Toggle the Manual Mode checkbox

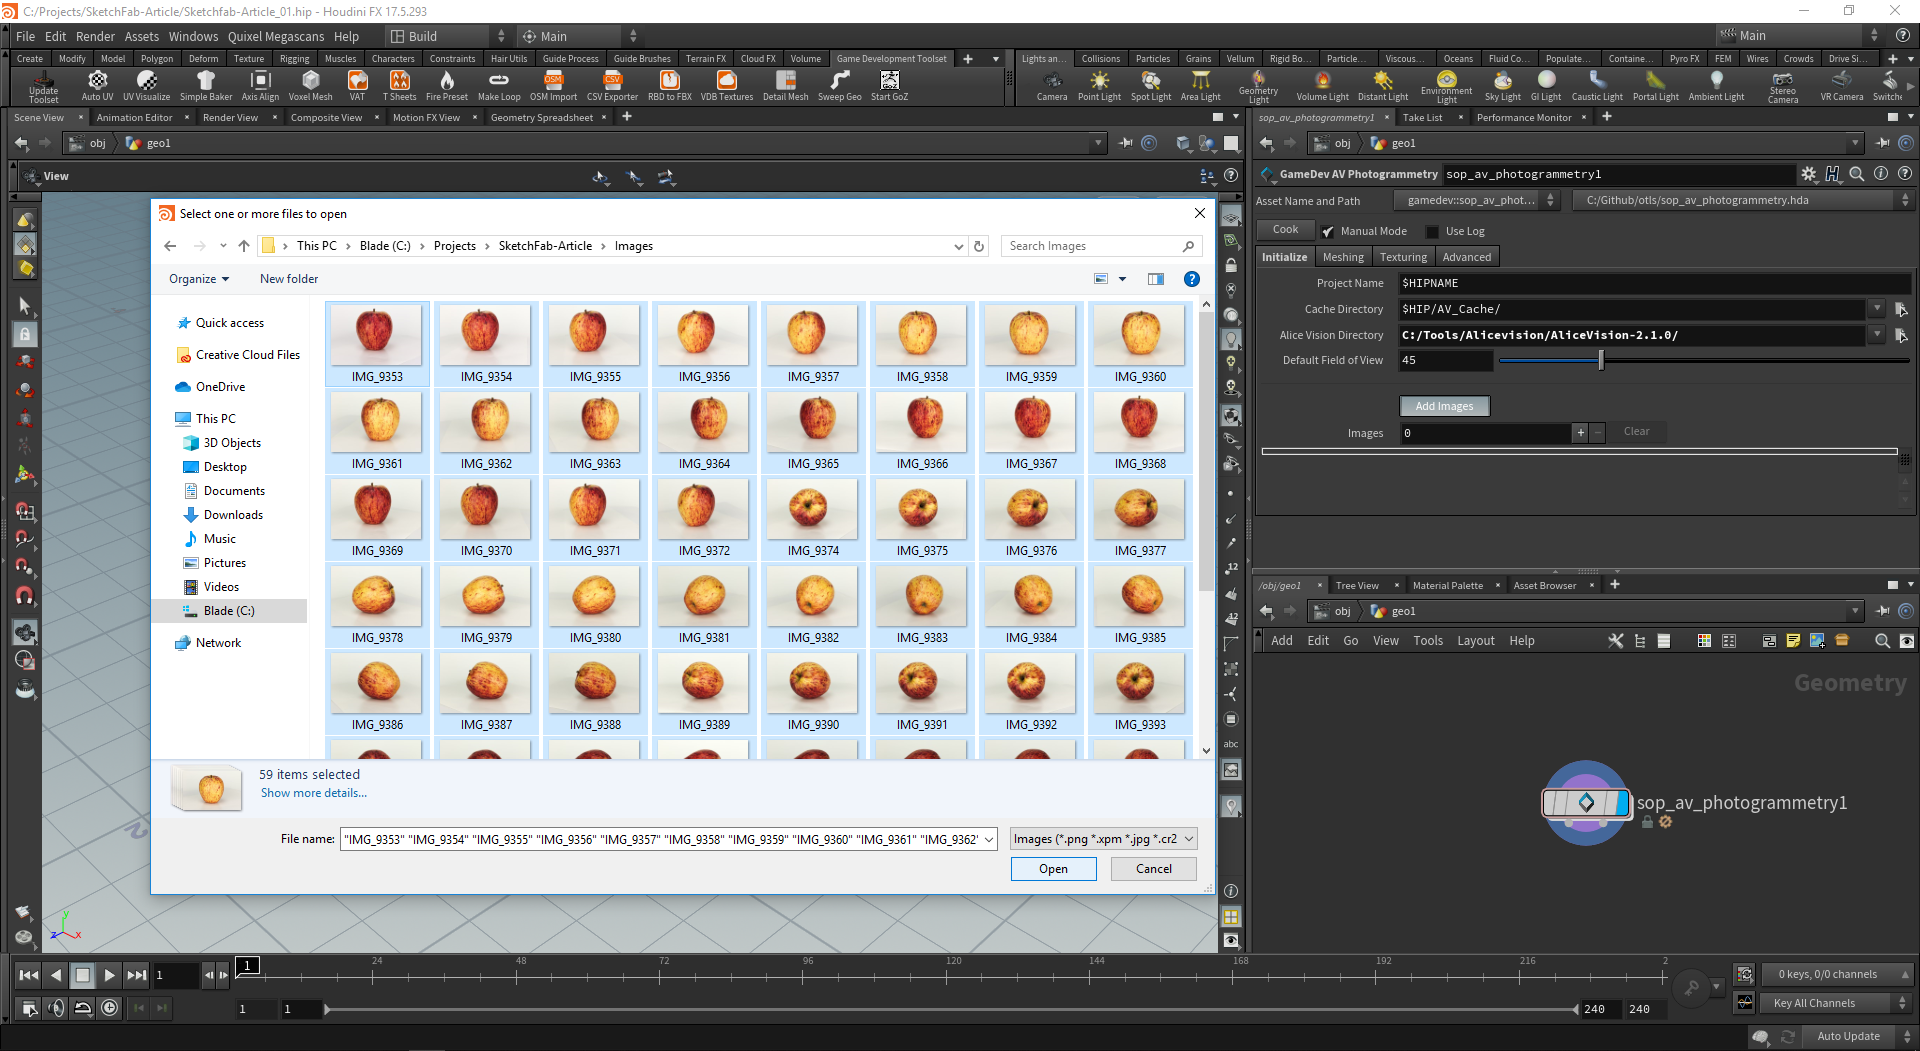(x=1328, y=232)
